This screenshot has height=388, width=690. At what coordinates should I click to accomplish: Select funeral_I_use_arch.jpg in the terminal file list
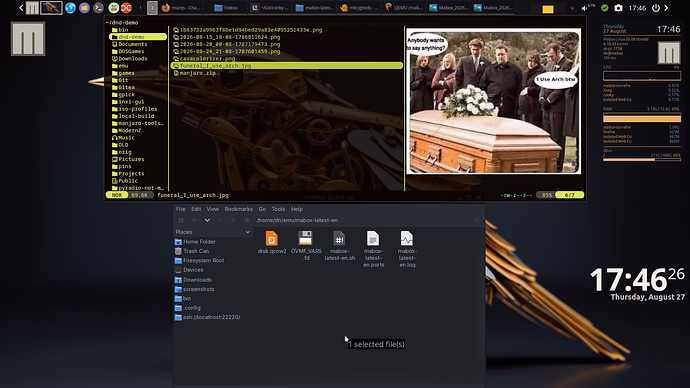click(286, 66)
